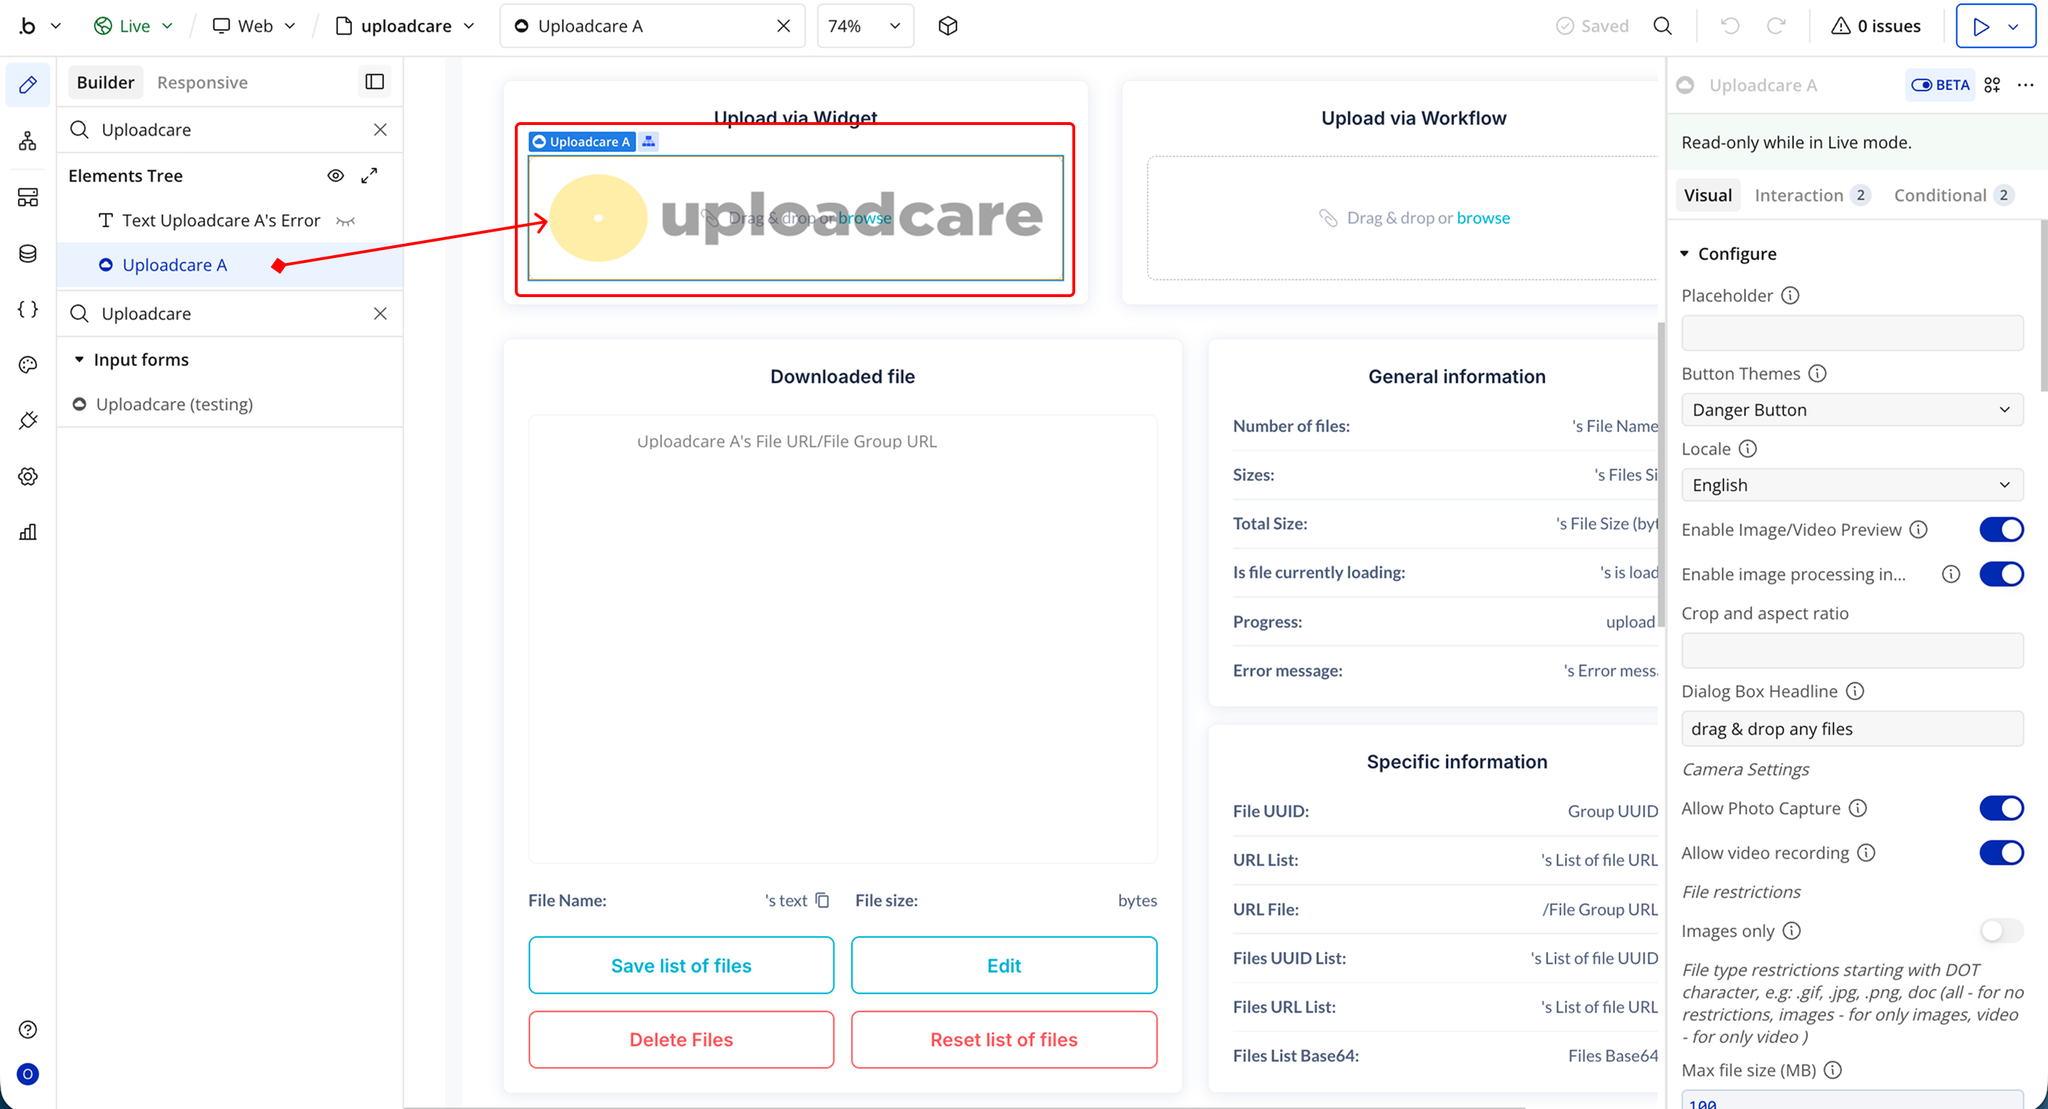Viewport: 2048px width, 1109px height.
Task: Open the Design system layout icon
Action: click(28, 197)
